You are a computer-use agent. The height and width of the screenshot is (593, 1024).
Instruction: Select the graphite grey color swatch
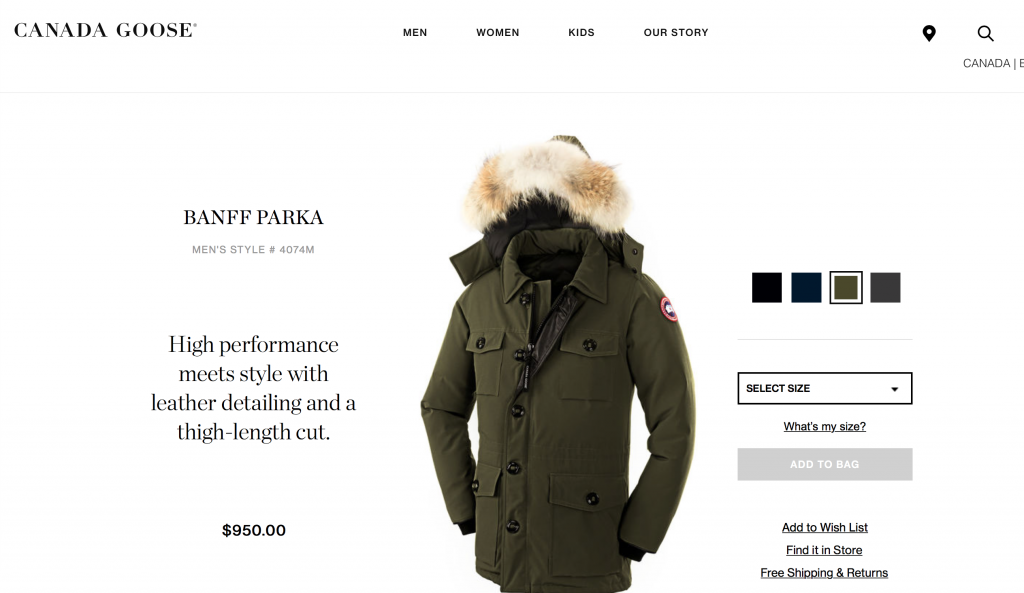(886, 287)
